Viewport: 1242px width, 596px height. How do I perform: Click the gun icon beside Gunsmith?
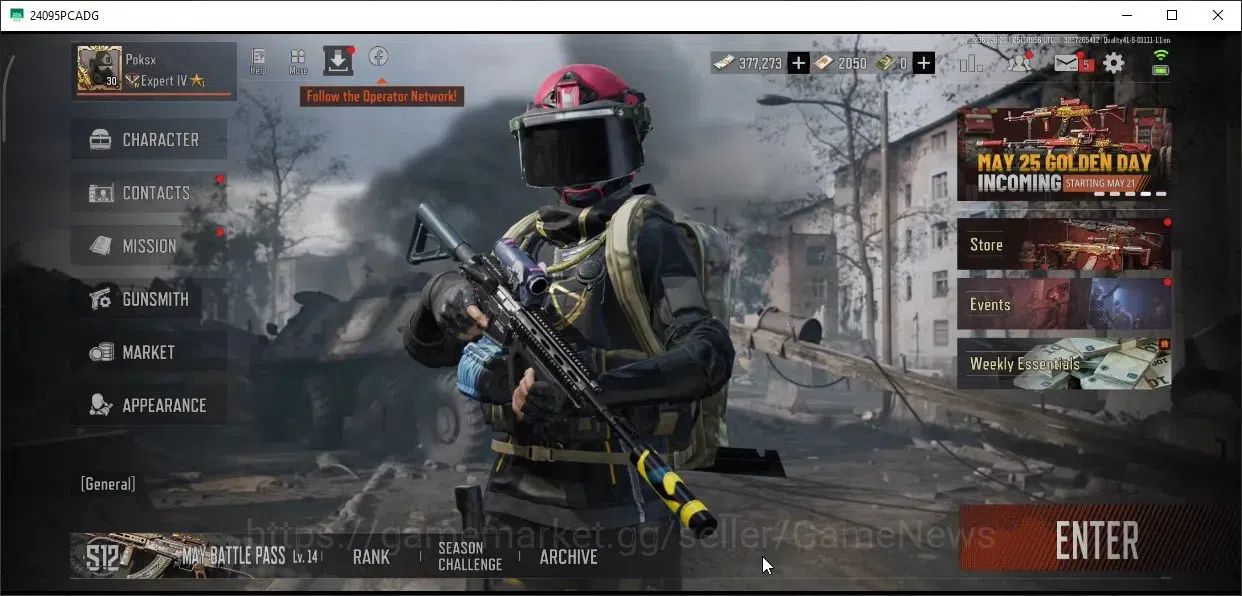(x=100, y=299)
